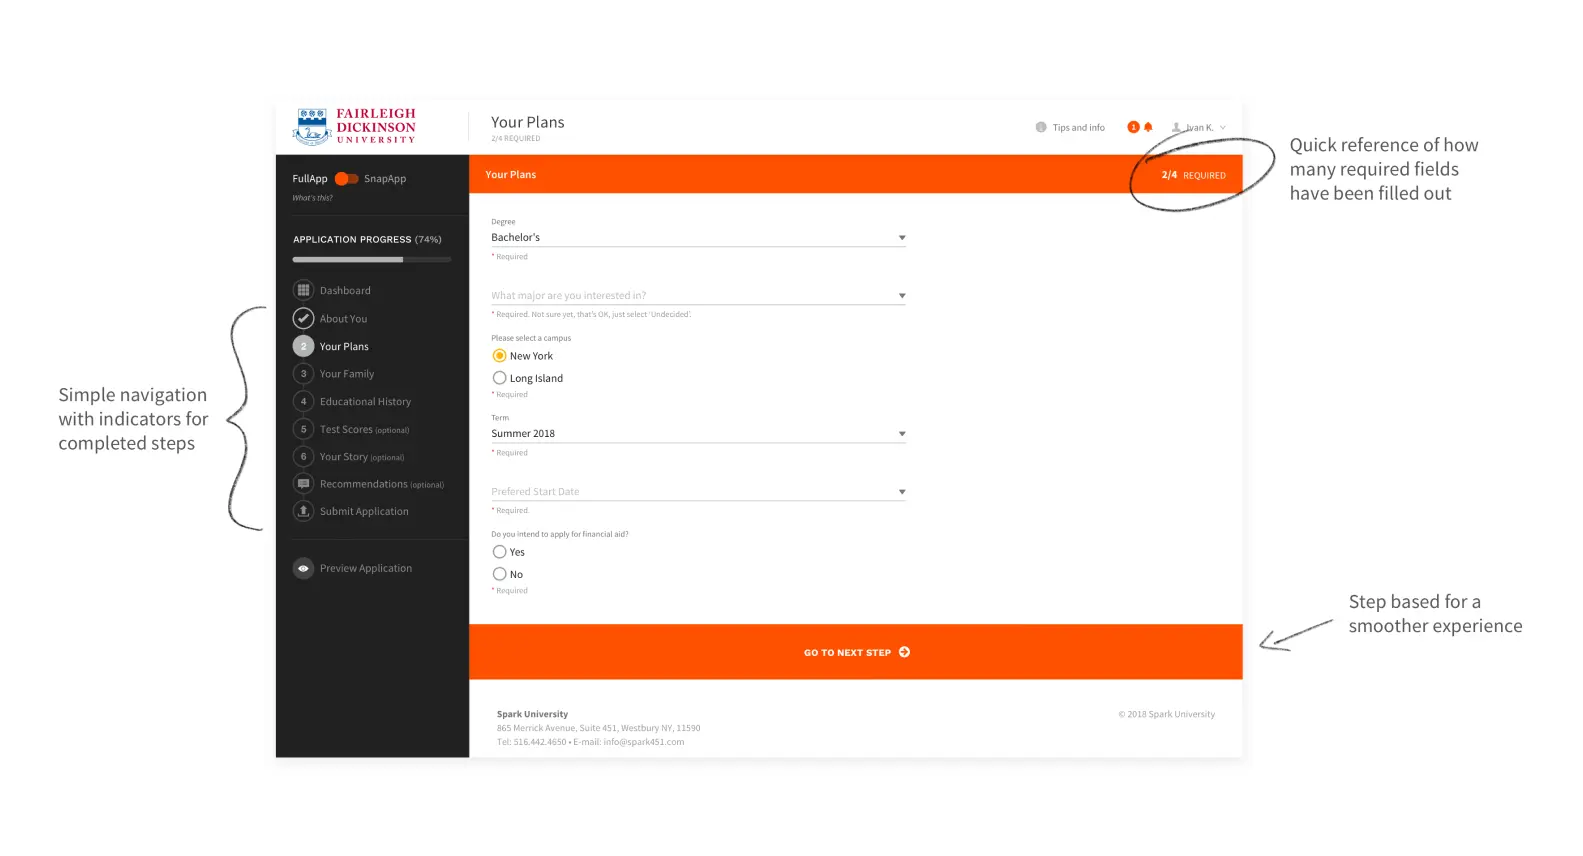
Task: Click the 2/4 Required counter in orange bar
Action: click(1193, 175)
